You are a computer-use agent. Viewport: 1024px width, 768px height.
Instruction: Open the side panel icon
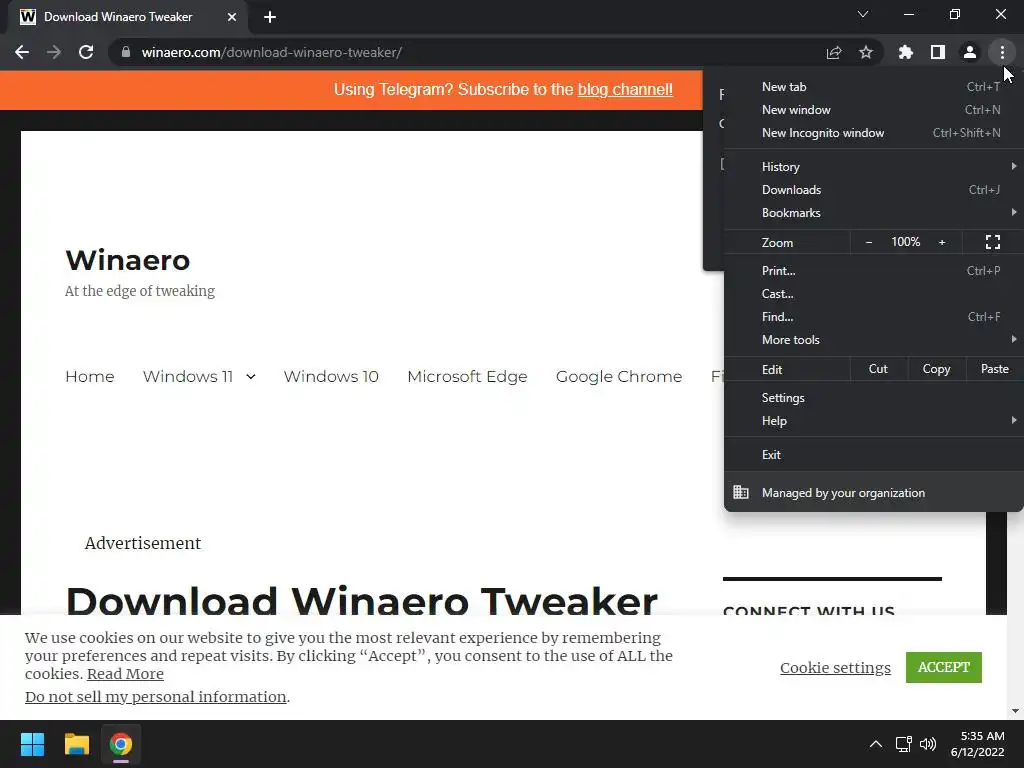click(x=938, y=52)
